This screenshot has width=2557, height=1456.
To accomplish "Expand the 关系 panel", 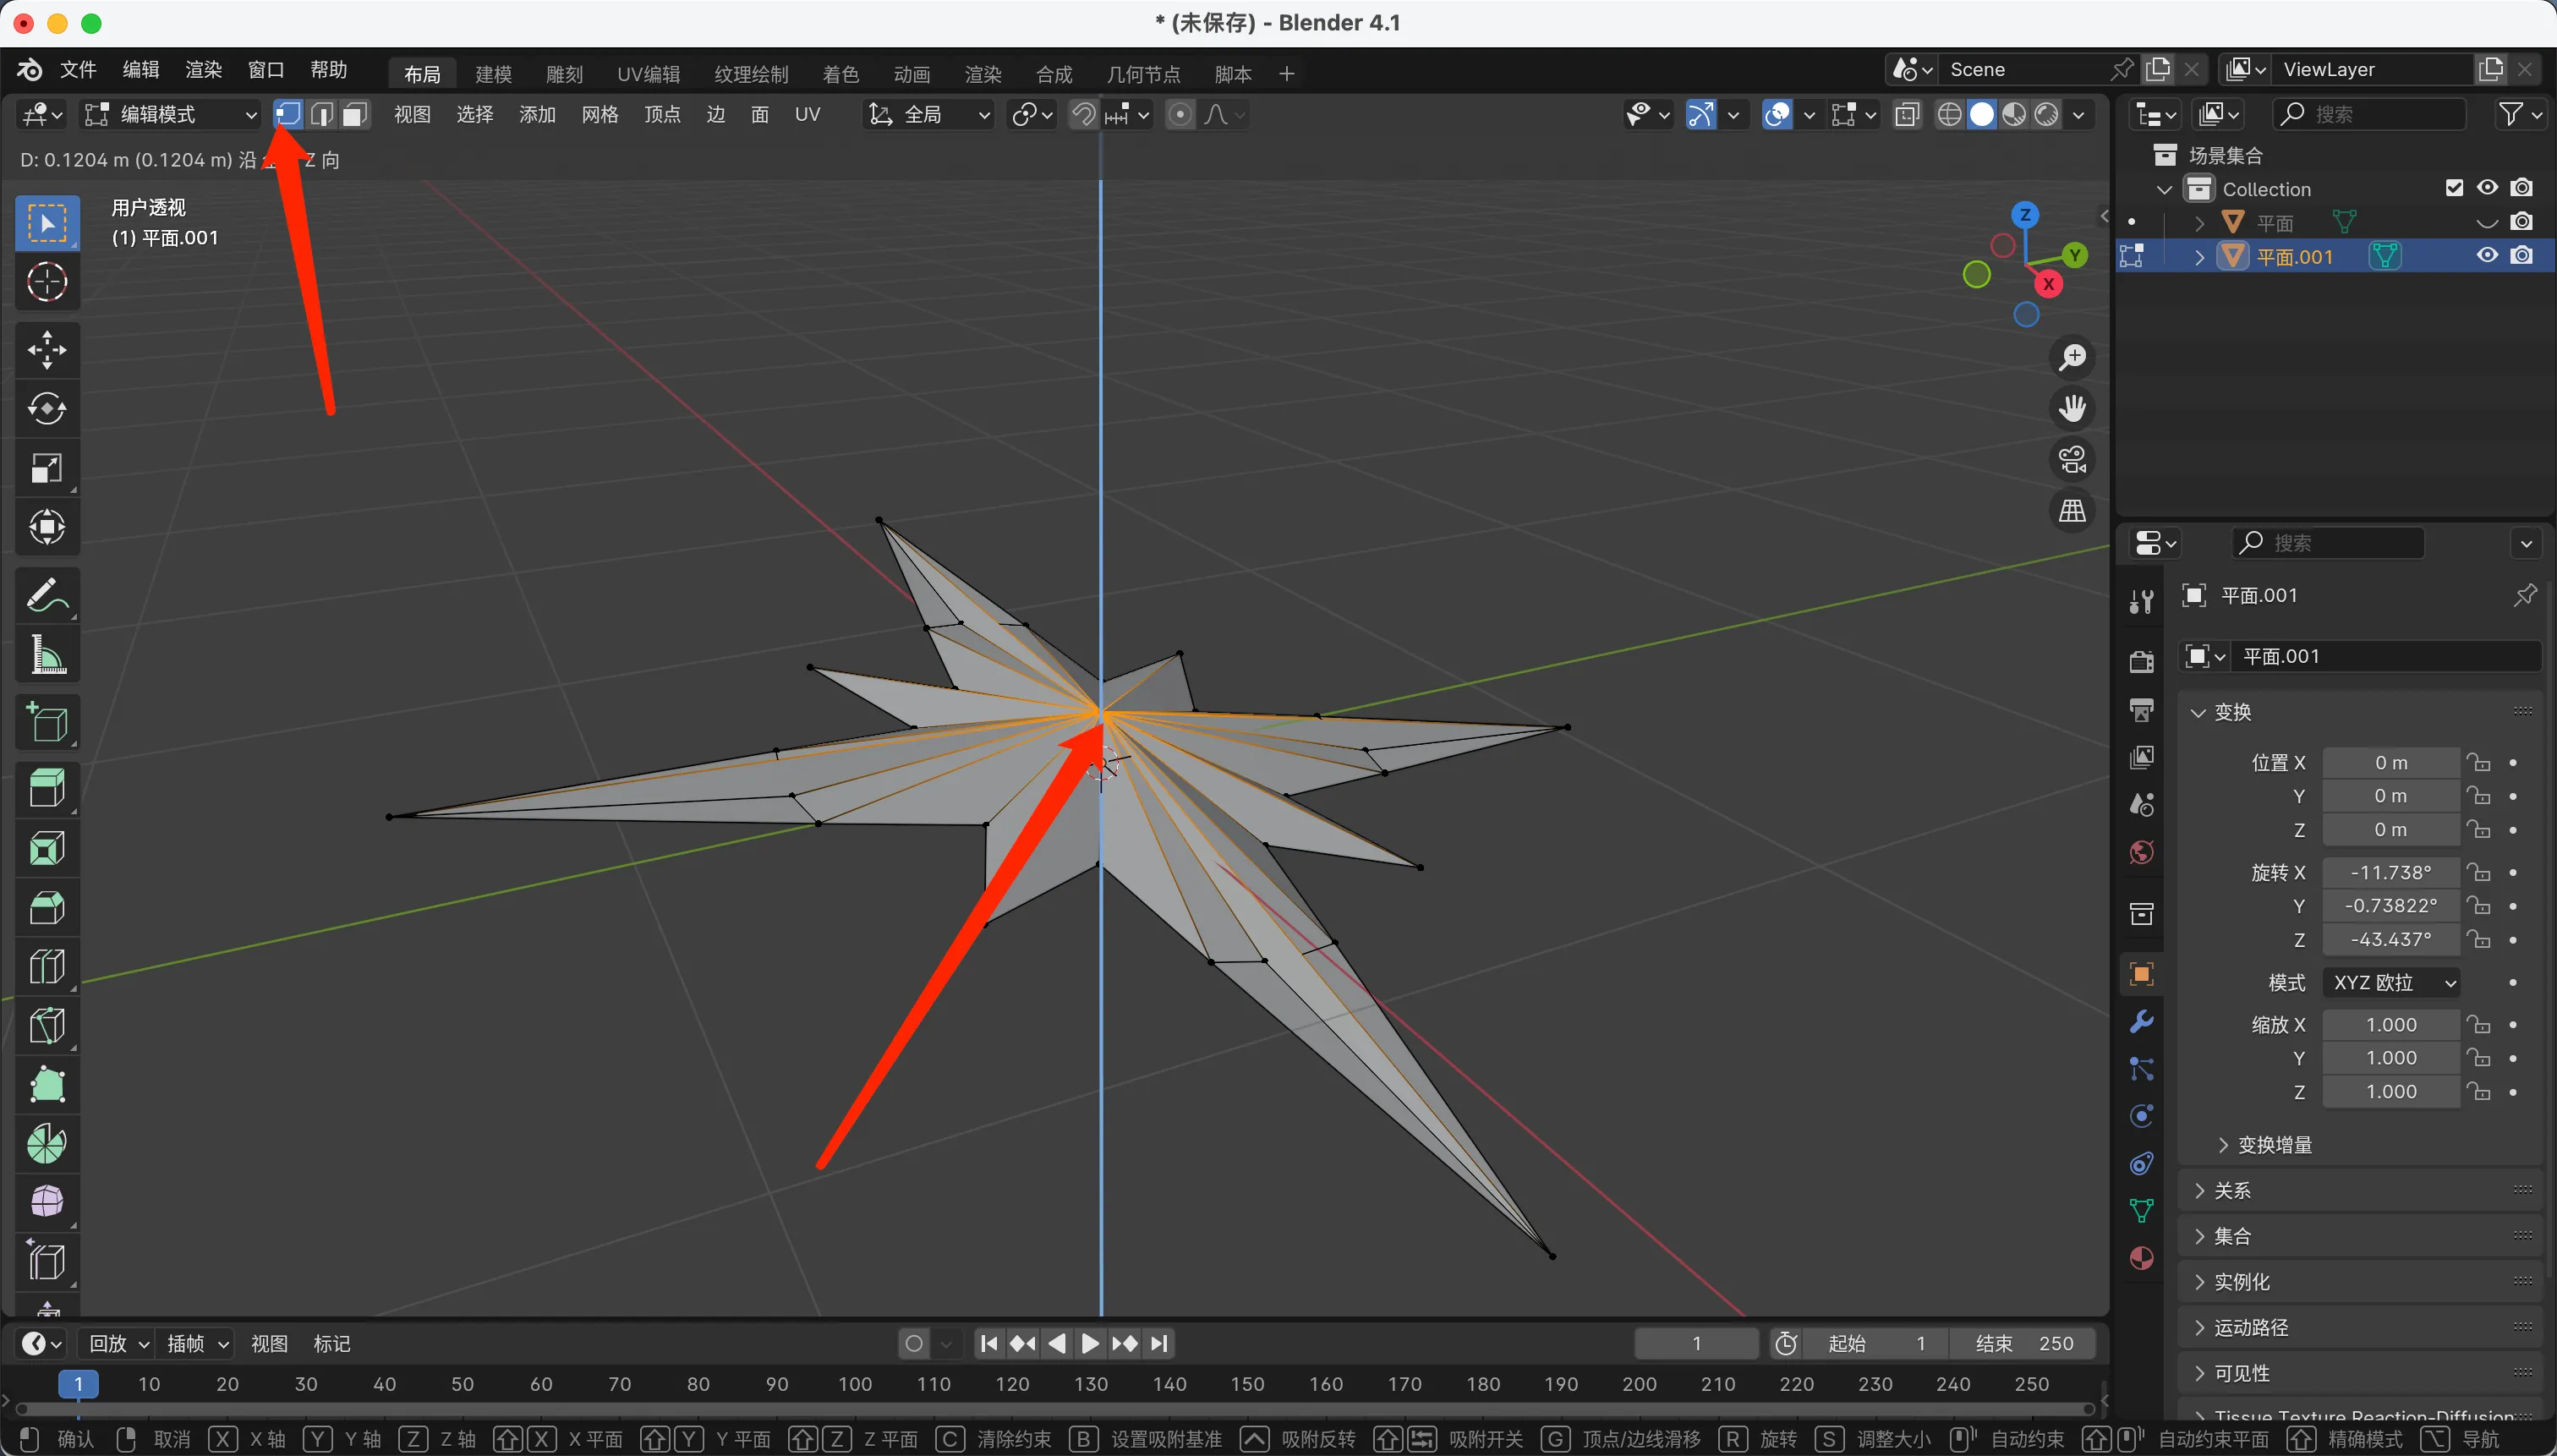I will coord(2232,1190).
